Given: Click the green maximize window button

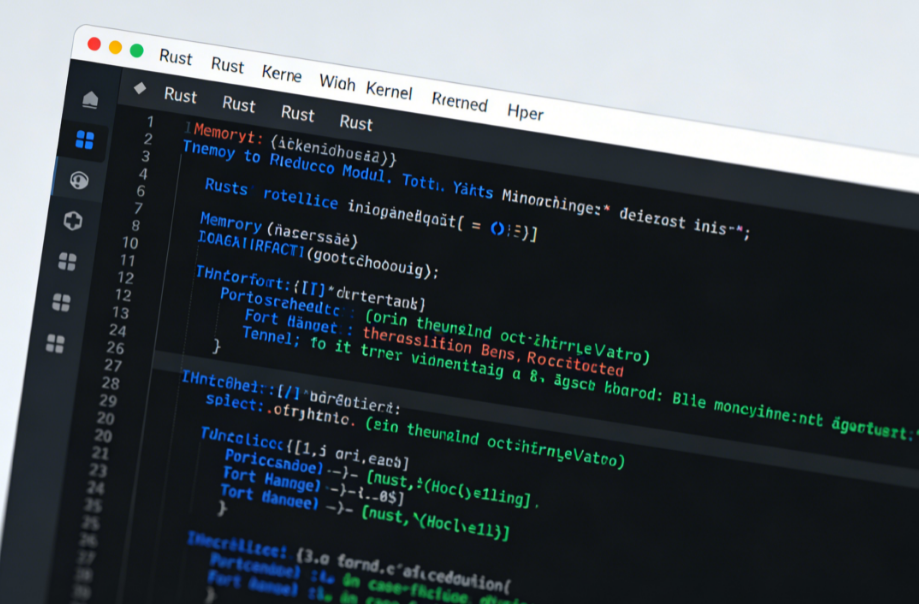Looking at the screenshot, I should (x=137, y=50).
